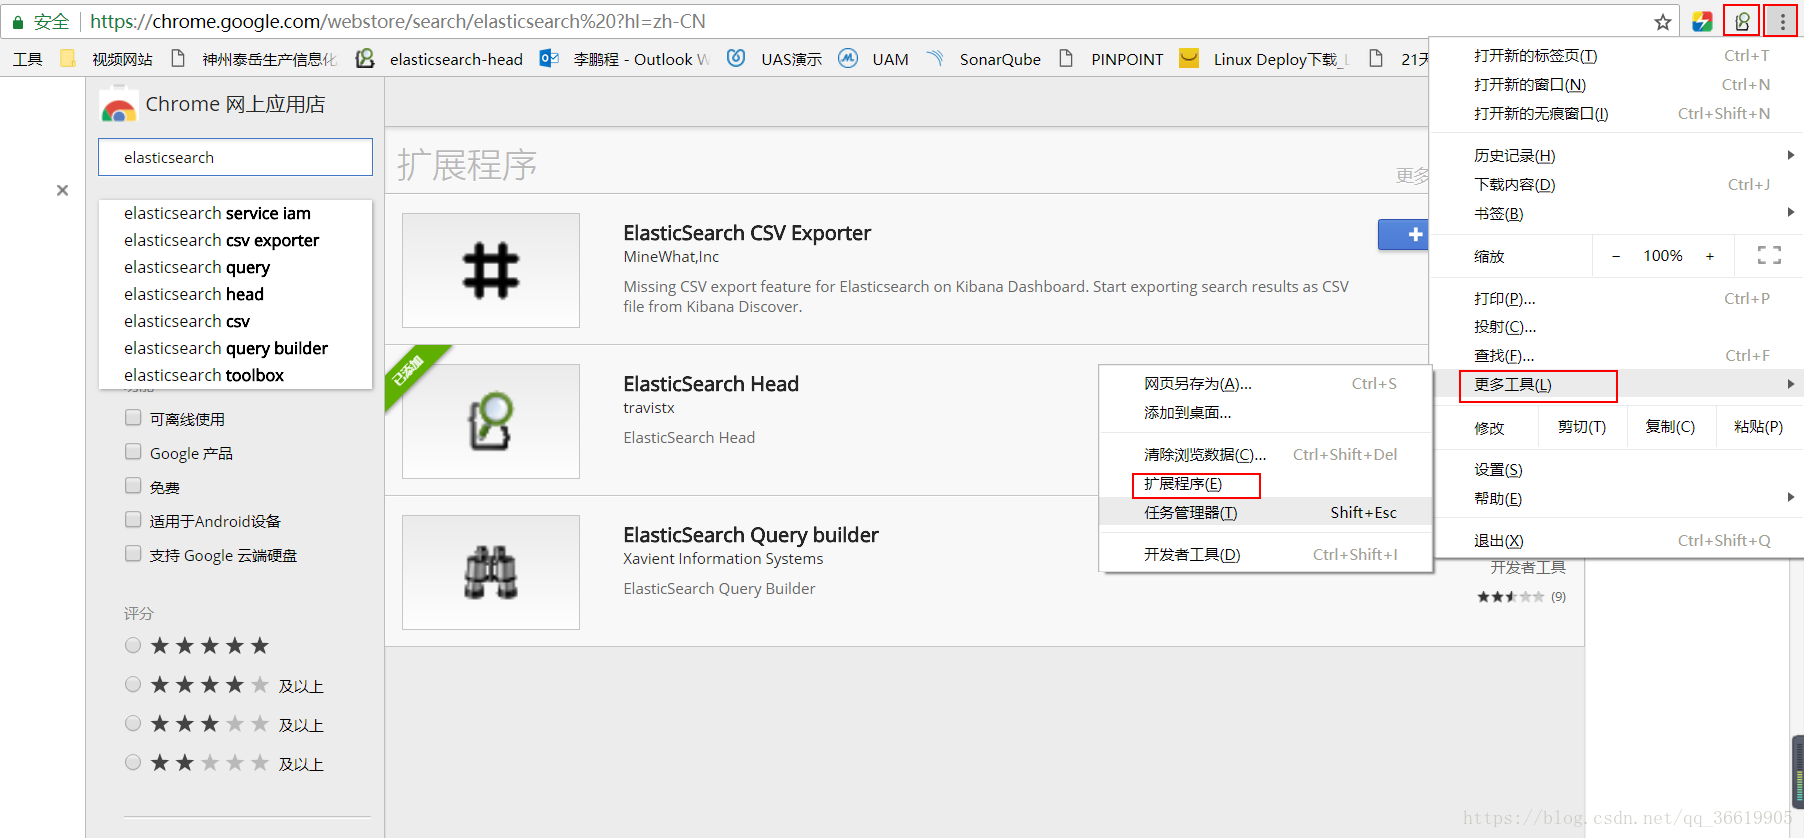Choose suggestion elasticsearch toolbox

(x=235, y=375)
